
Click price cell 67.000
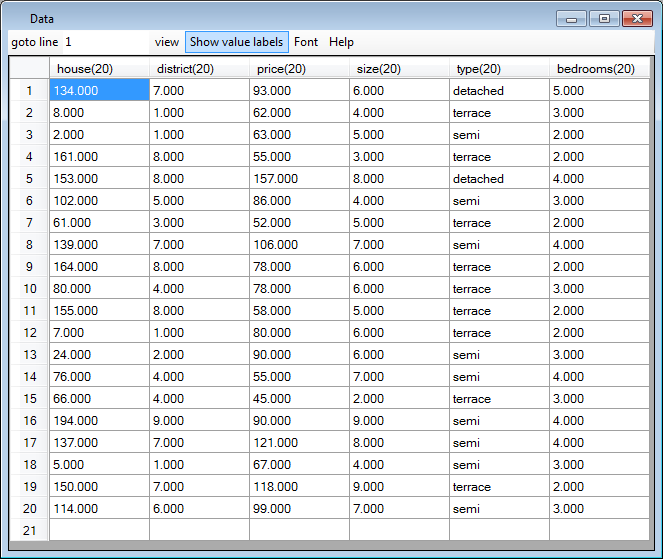pos(299,464)
